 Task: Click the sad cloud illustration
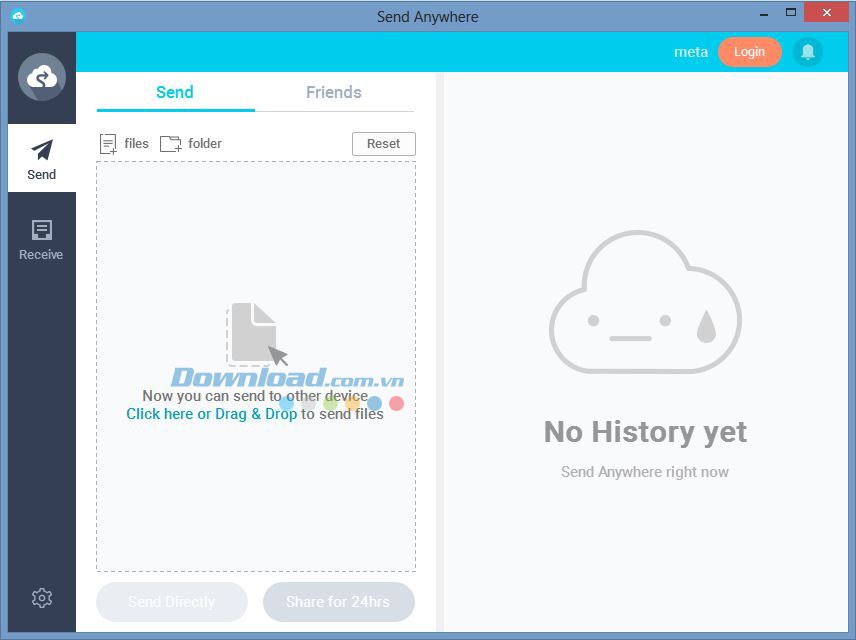[x=644, y=300]
